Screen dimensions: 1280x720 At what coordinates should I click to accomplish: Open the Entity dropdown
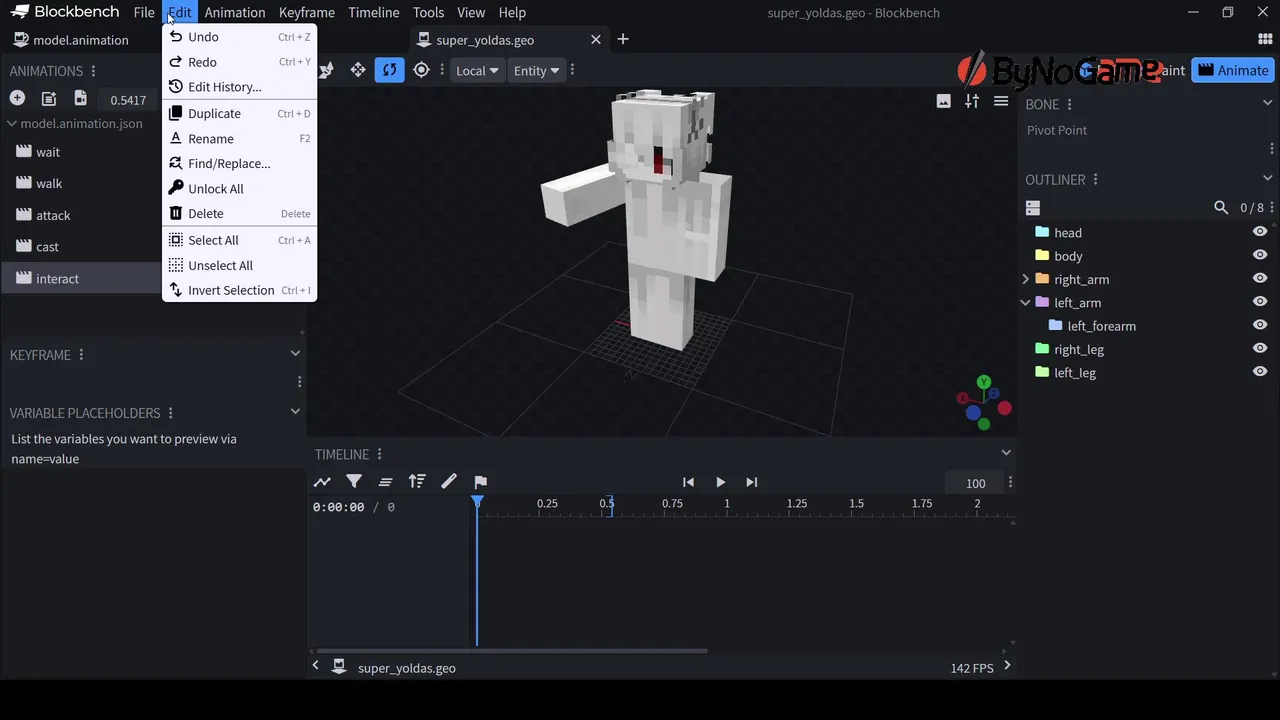click(536, 70)
